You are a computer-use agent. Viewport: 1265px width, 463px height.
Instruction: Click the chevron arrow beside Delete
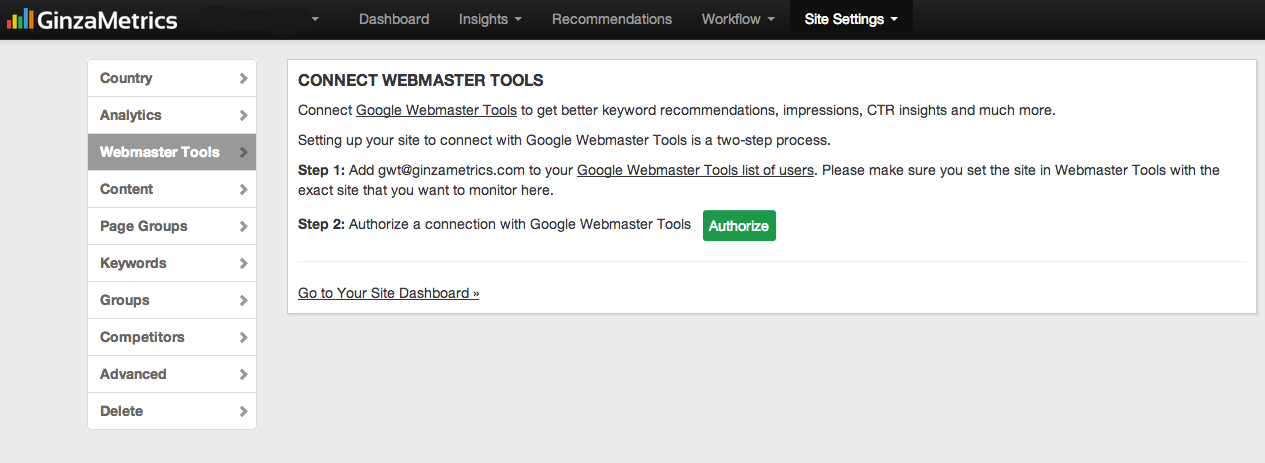(243, 411)
